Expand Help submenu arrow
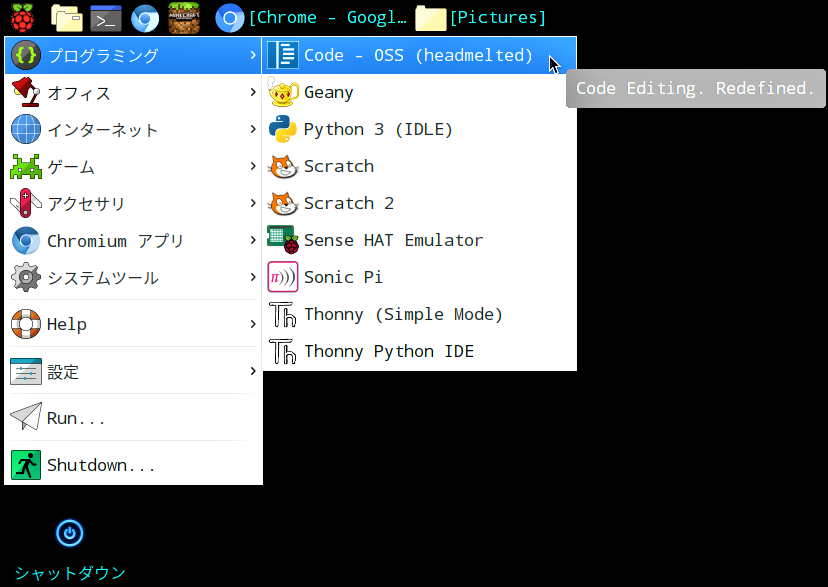828x587 pixels. (x=253, y=324)
